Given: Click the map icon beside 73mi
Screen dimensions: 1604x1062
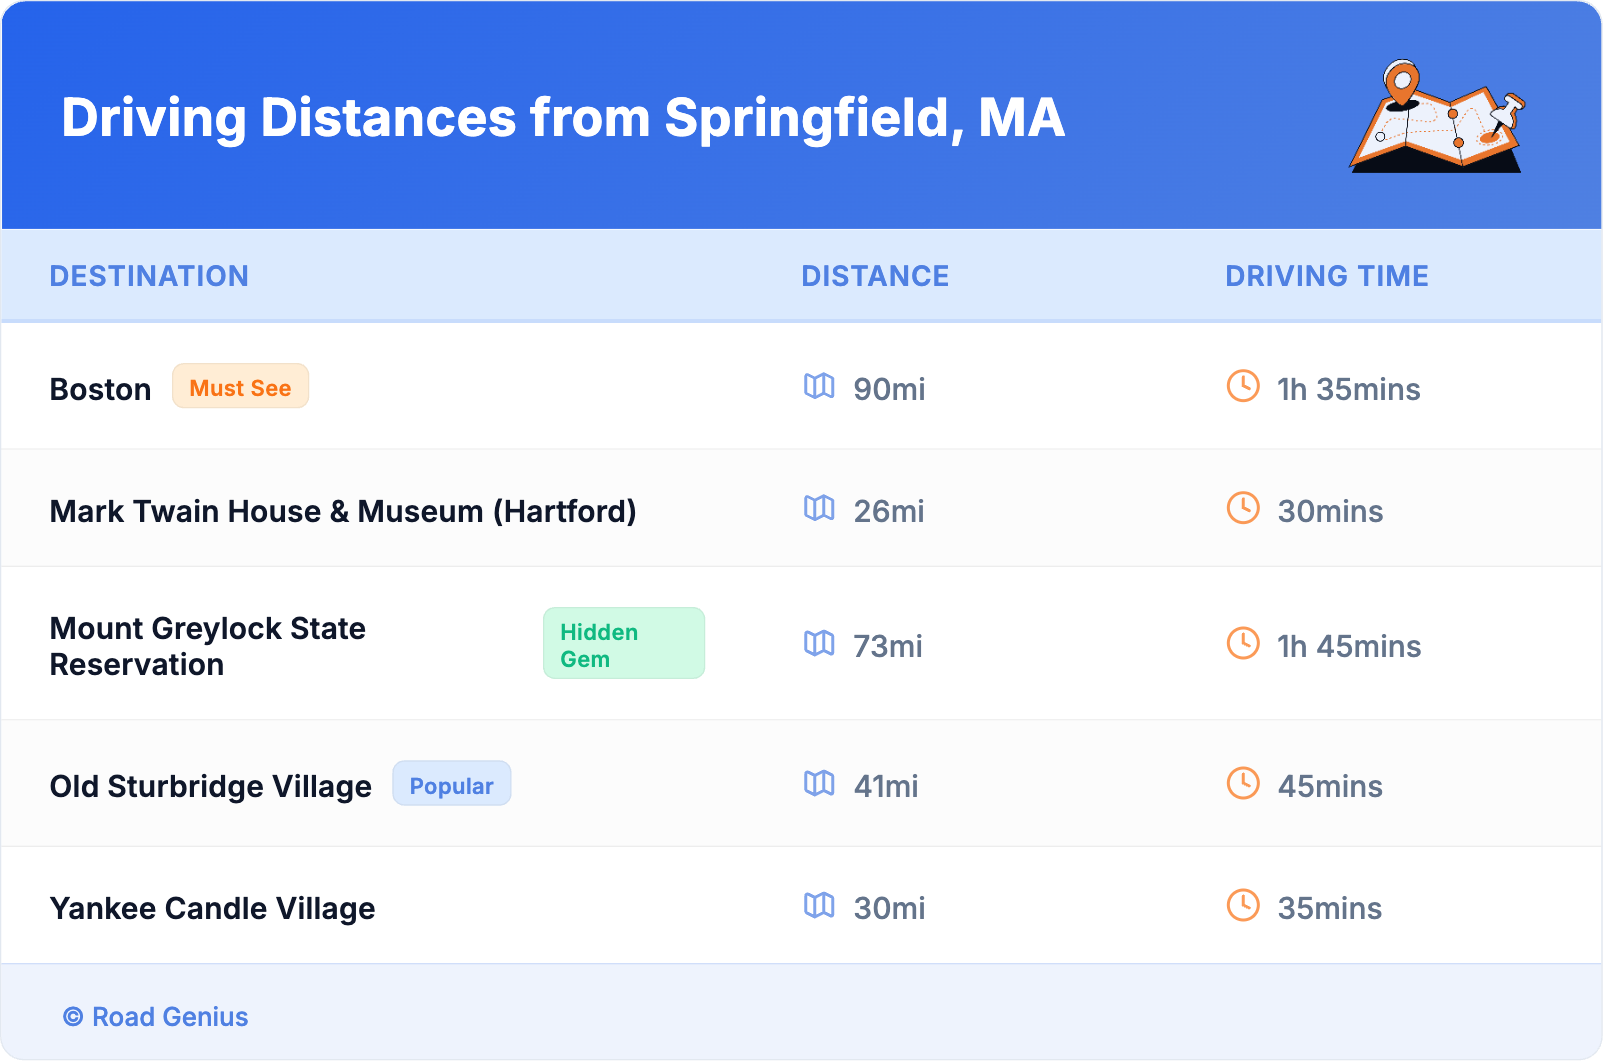Looking at the screenshot, I should (x=819, y=643).
